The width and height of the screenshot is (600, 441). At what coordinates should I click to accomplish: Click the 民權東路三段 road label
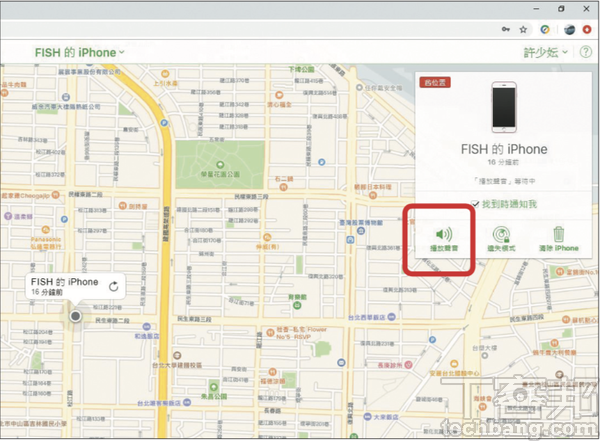[251, 196]
